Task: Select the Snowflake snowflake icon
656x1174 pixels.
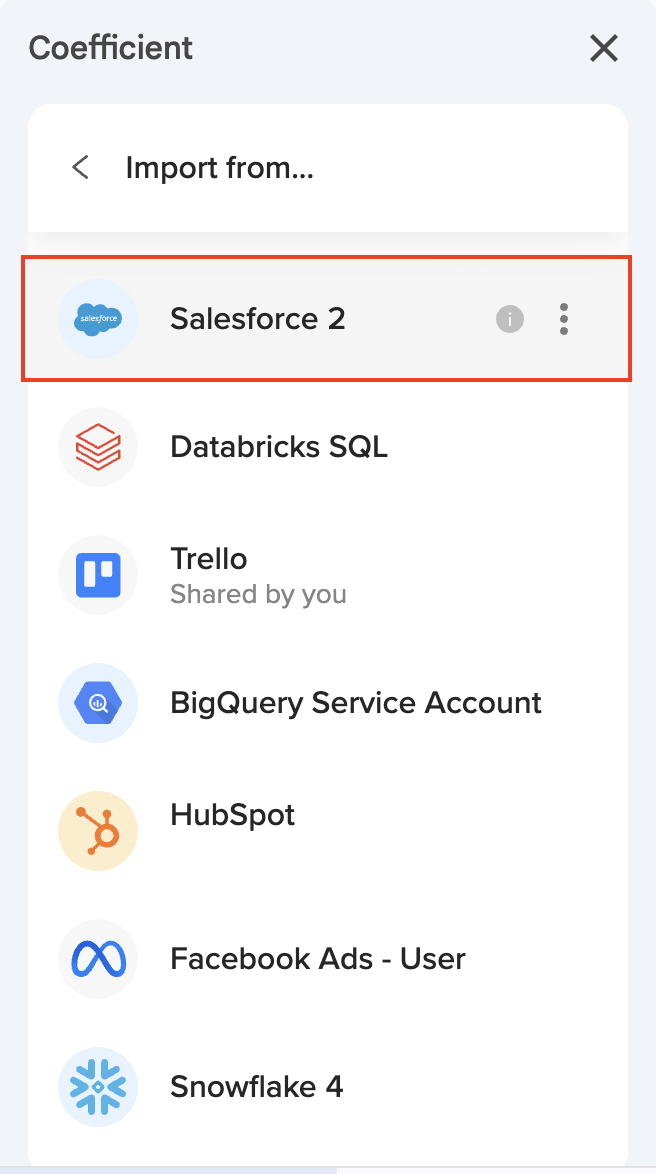Action: [98, 1086]
